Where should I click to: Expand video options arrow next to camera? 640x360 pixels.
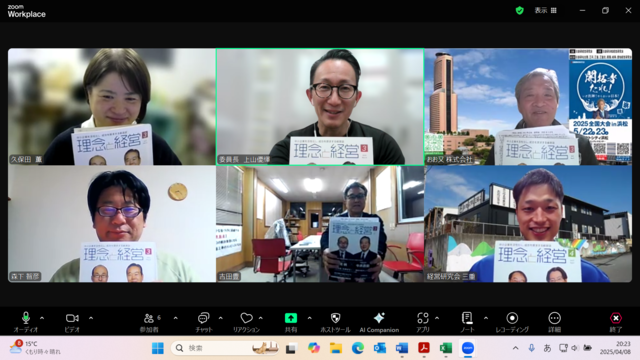coord(91,318)
